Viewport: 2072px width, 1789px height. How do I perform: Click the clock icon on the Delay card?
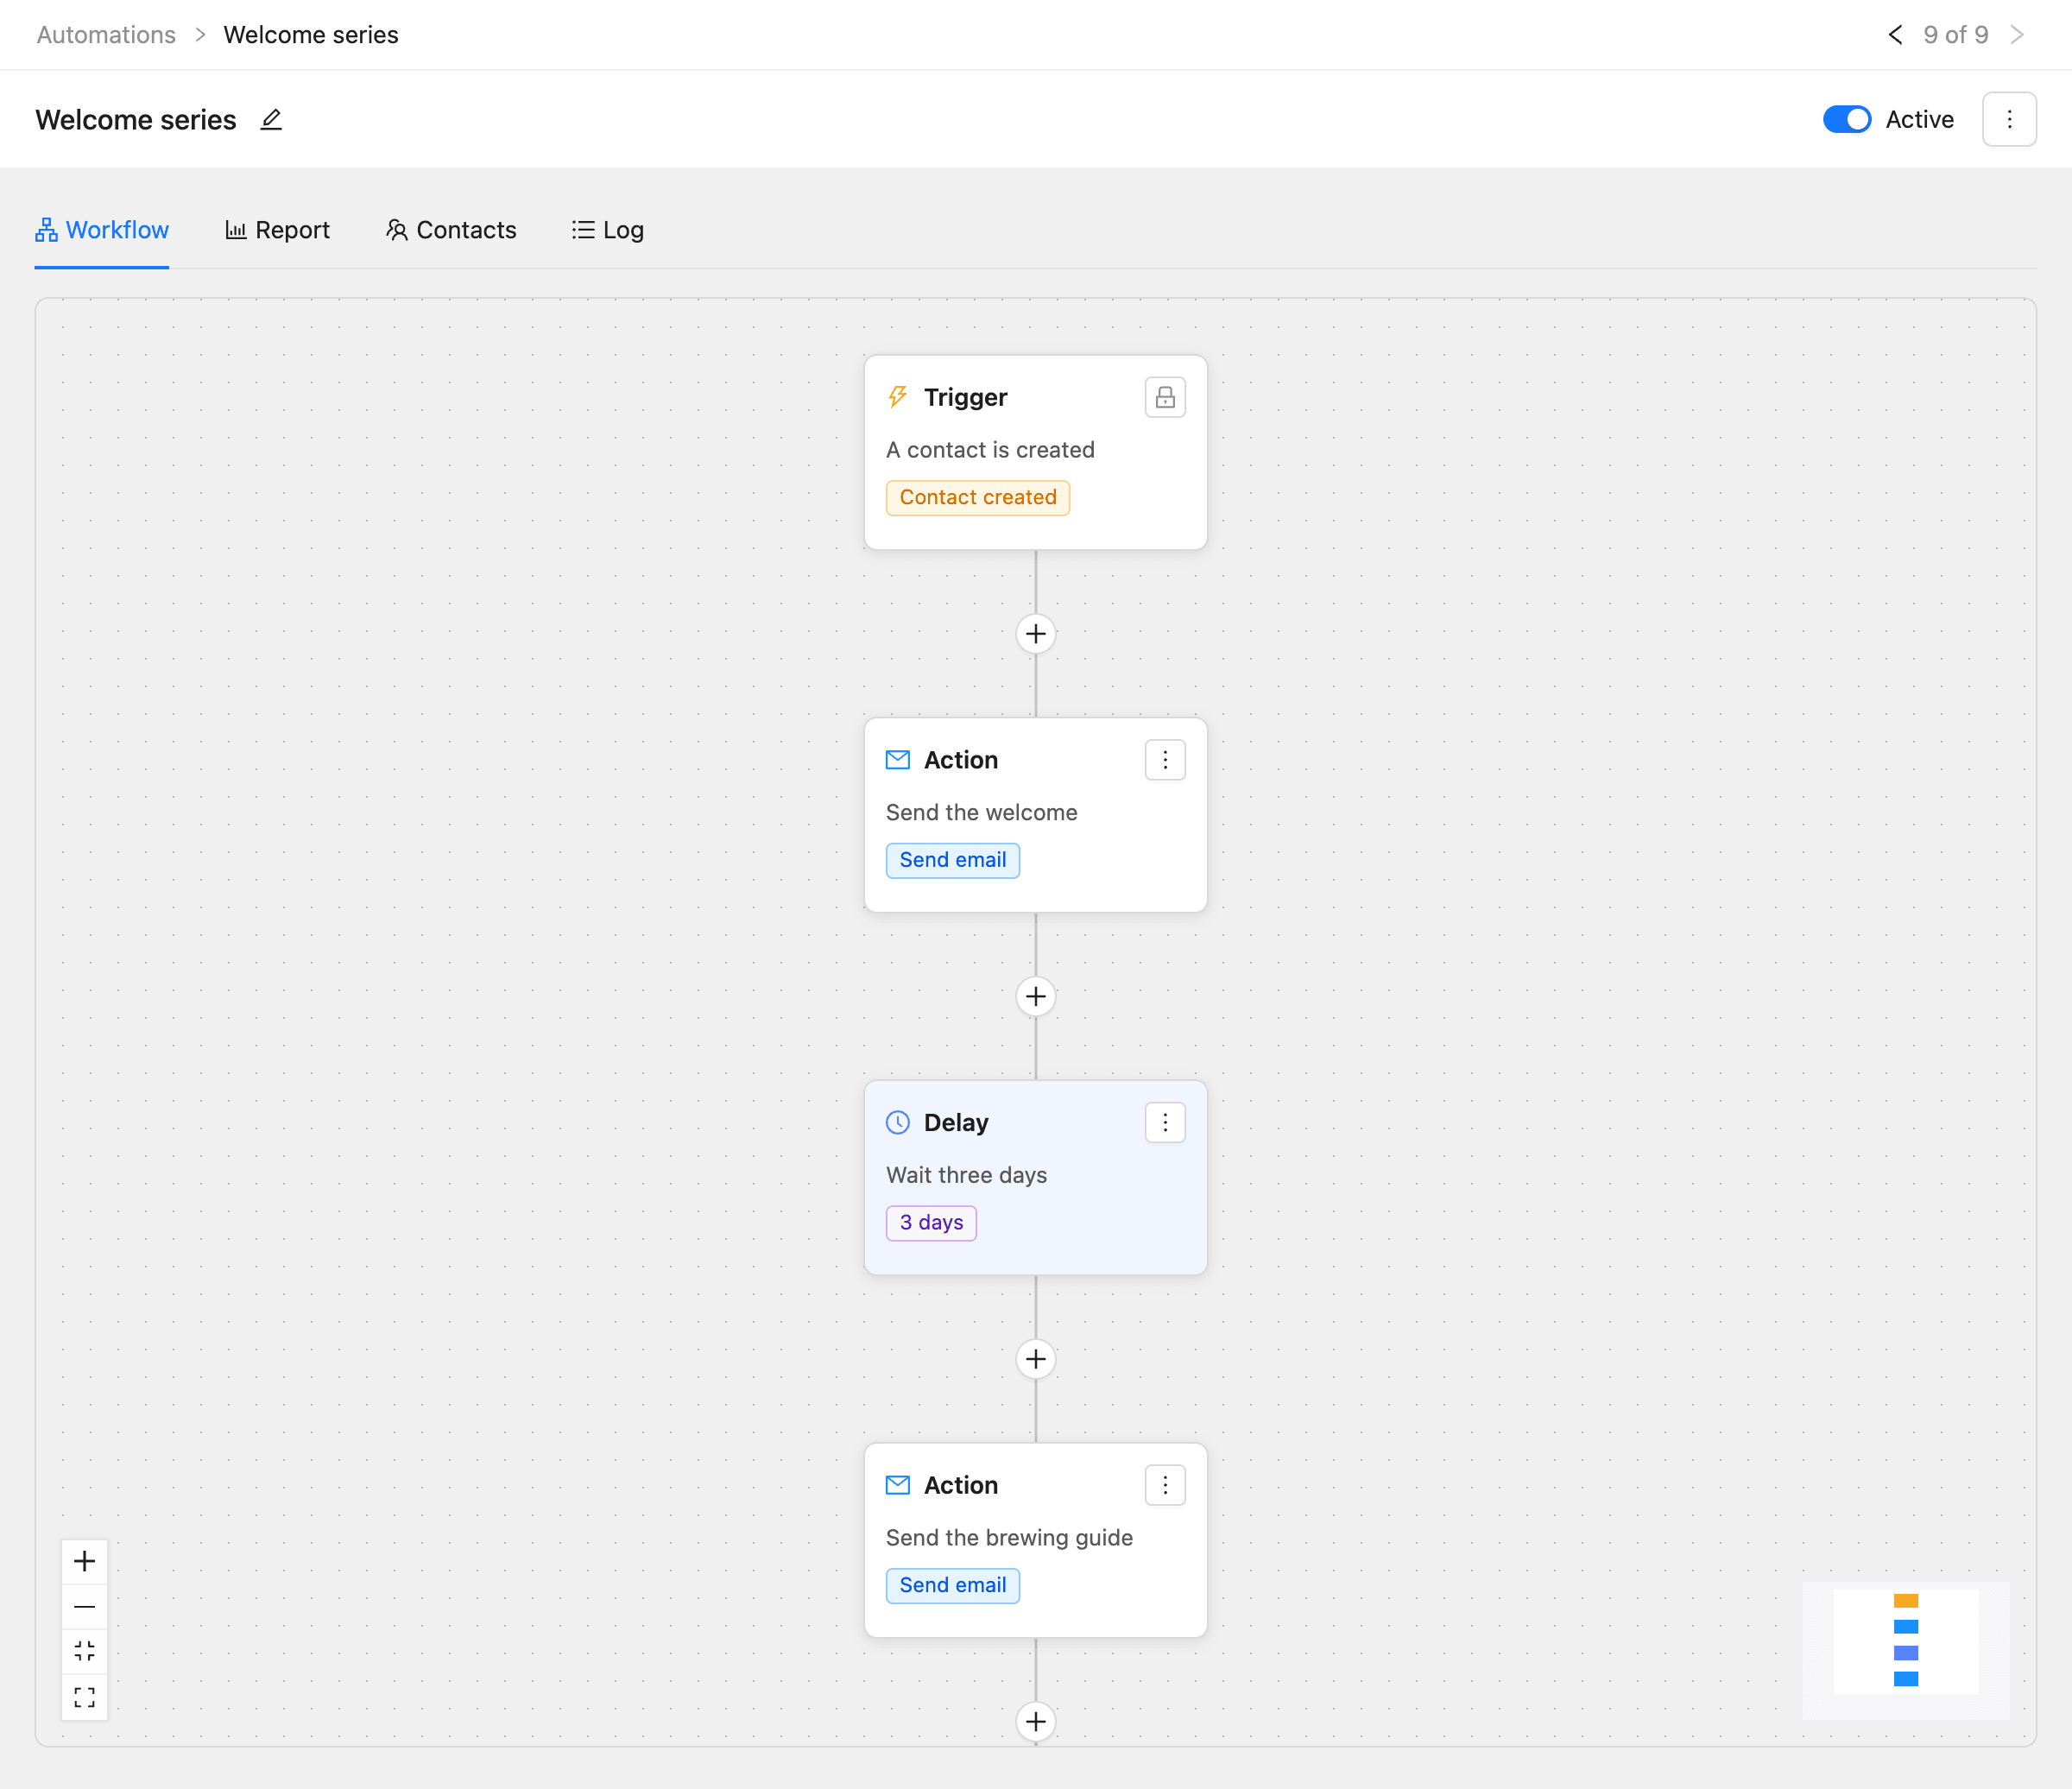point(898,1123)
